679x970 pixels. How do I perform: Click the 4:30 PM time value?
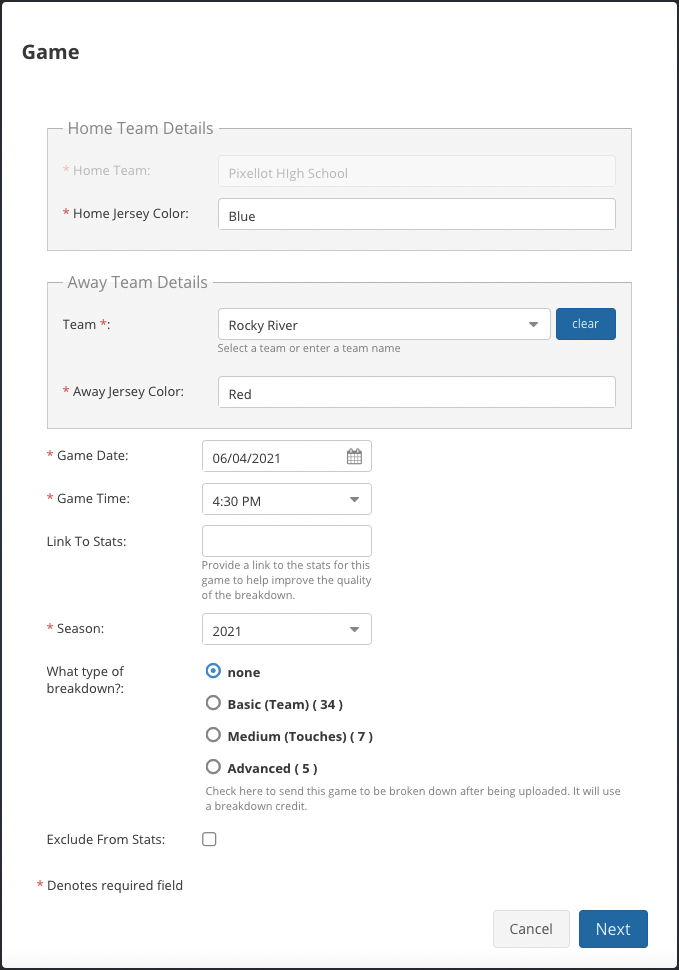coord(237,501)
